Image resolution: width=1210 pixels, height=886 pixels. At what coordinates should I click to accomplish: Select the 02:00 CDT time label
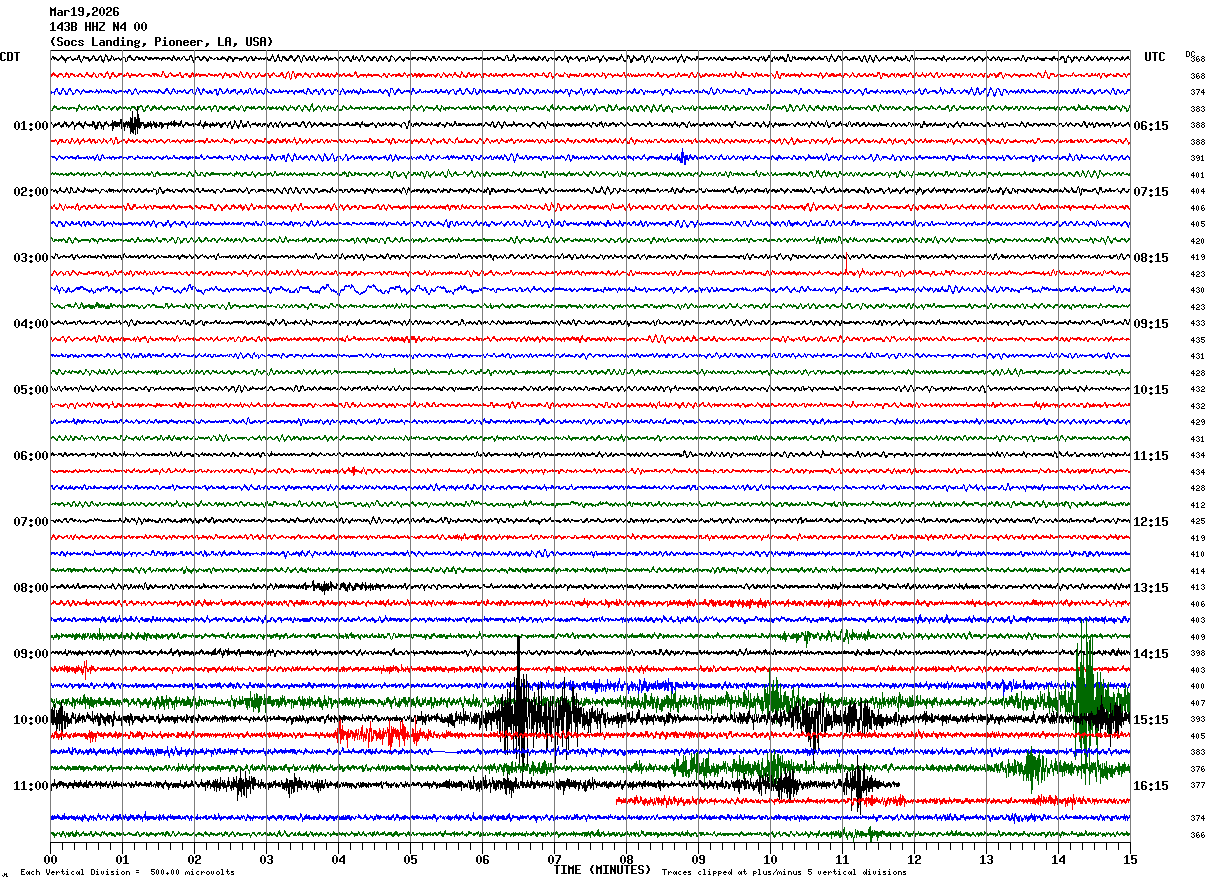point(30,192)
